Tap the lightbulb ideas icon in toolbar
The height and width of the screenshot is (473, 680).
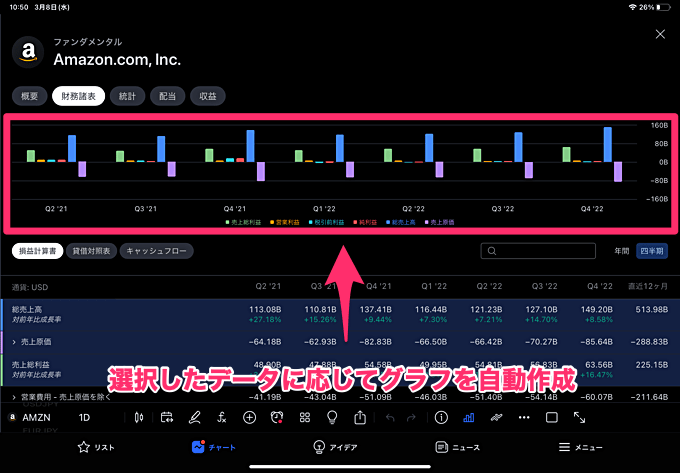pos(332,418)
